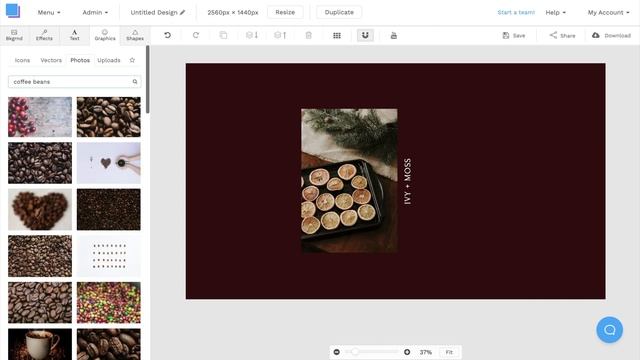Click the pencil icon to rename design
This screenshot has height=360, width=640.
click(x=182, y=12)
